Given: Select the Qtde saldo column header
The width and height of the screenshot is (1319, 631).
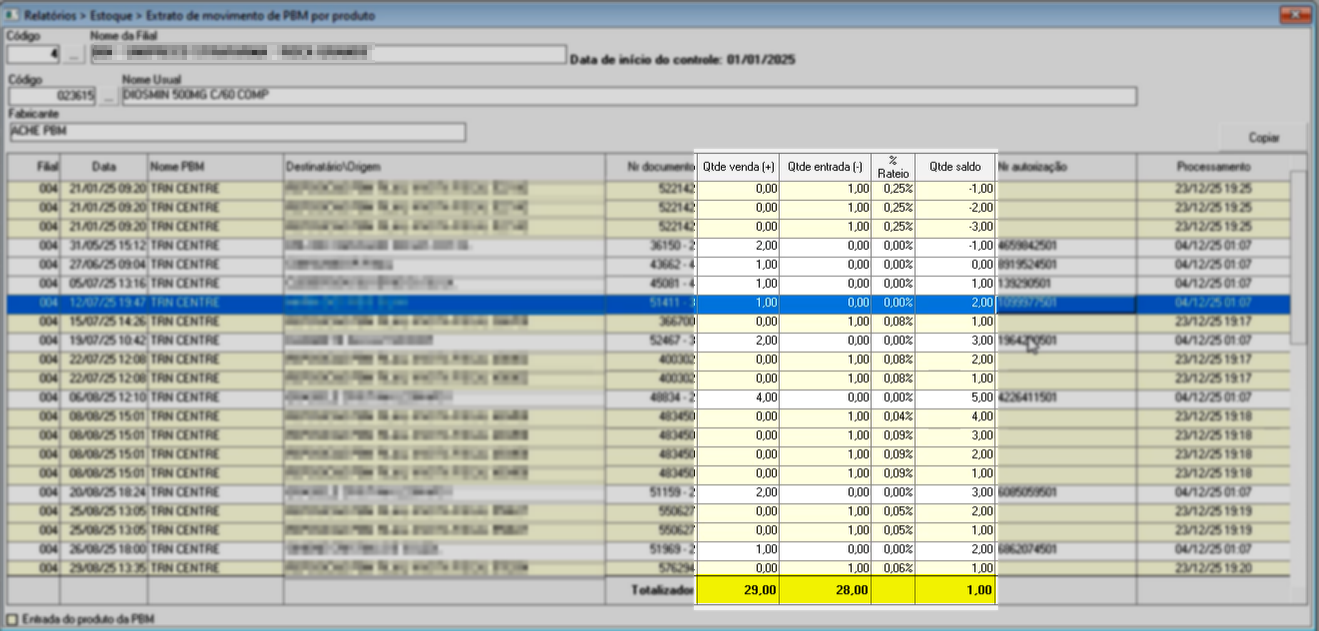Looking at the screenshot, I should pyautogui.click(x=954, y=166).
